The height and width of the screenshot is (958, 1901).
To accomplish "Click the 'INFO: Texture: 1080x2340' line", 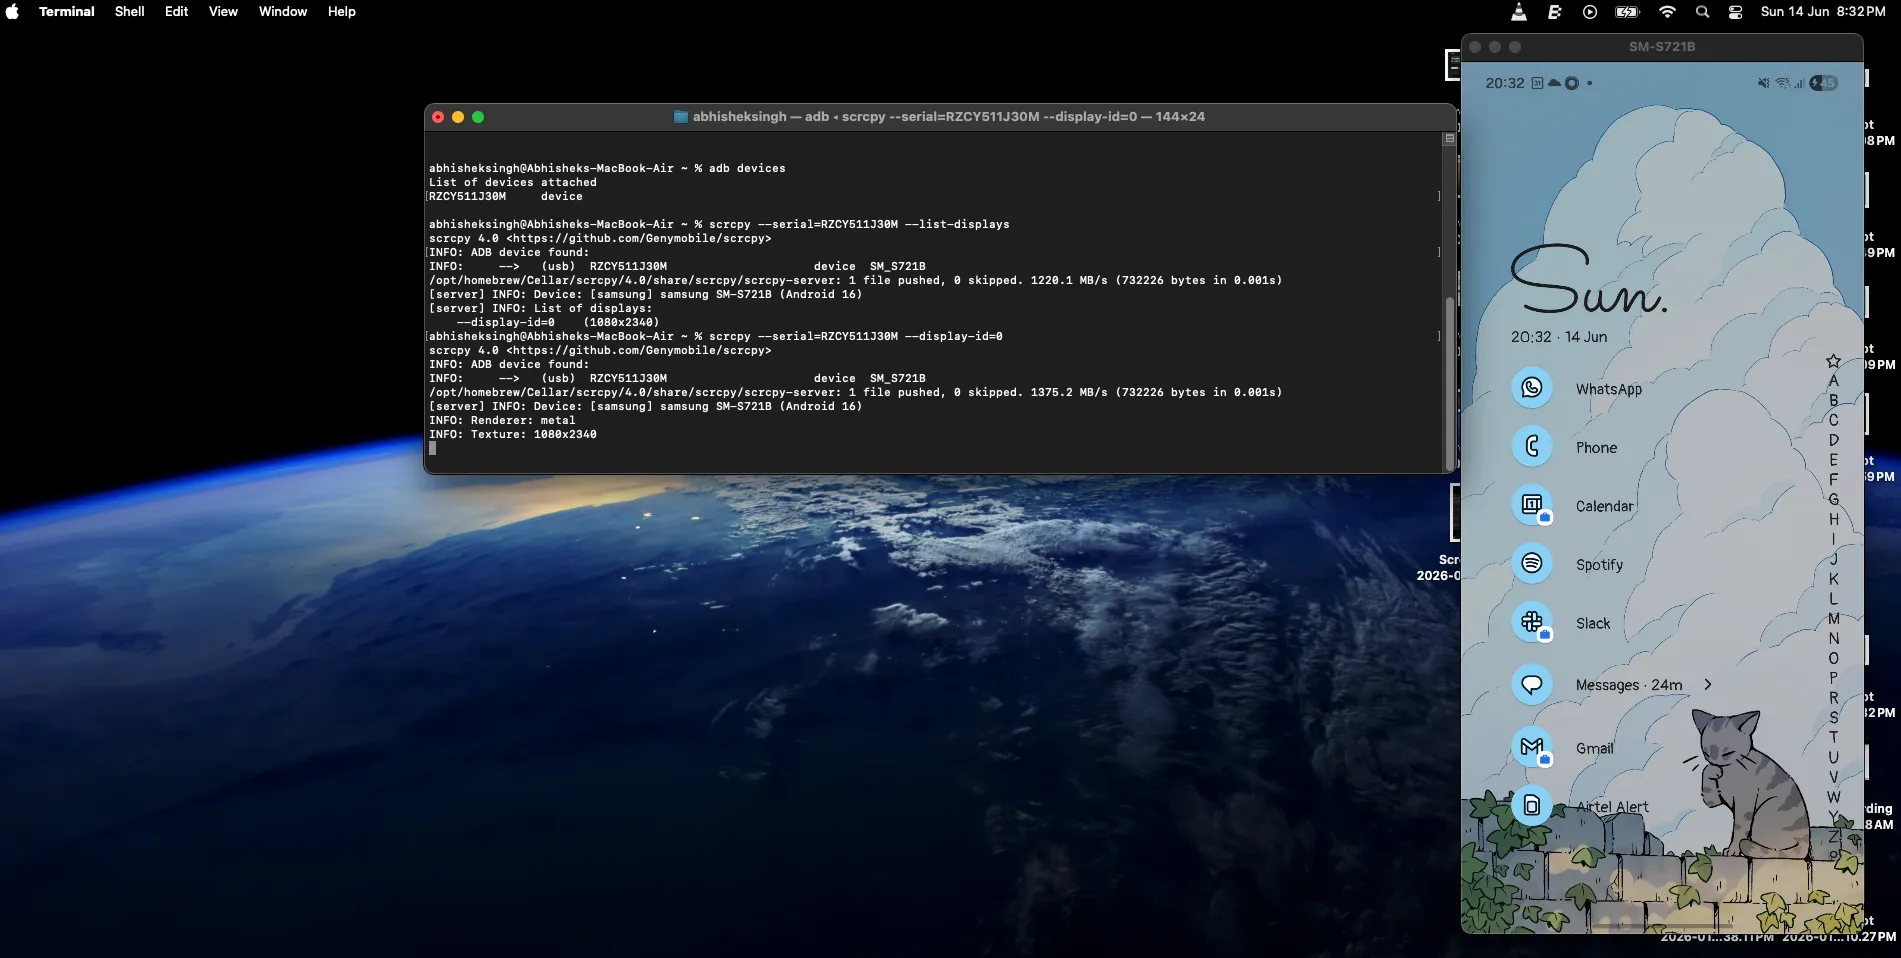I will click(513, 435).
